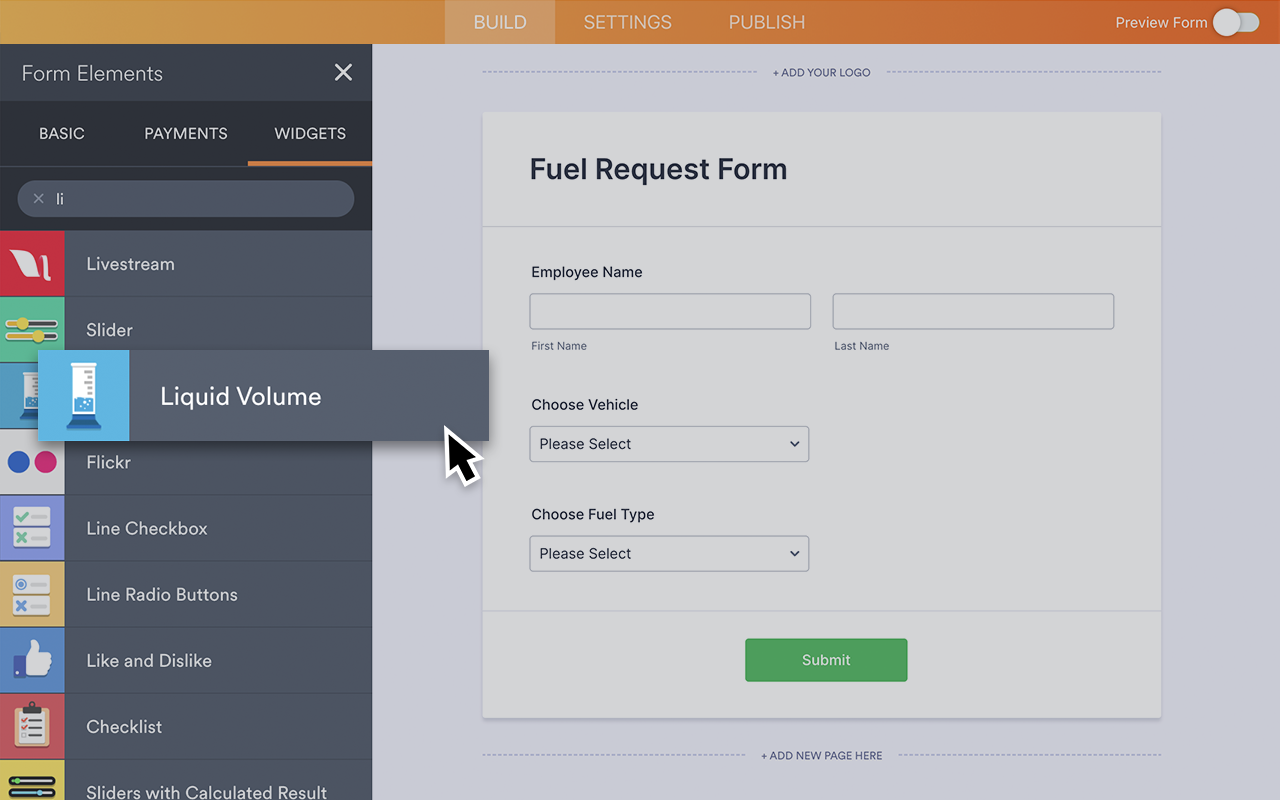Clear the widget search field
Screen dimensions: 1280x800
pos(38,198)
